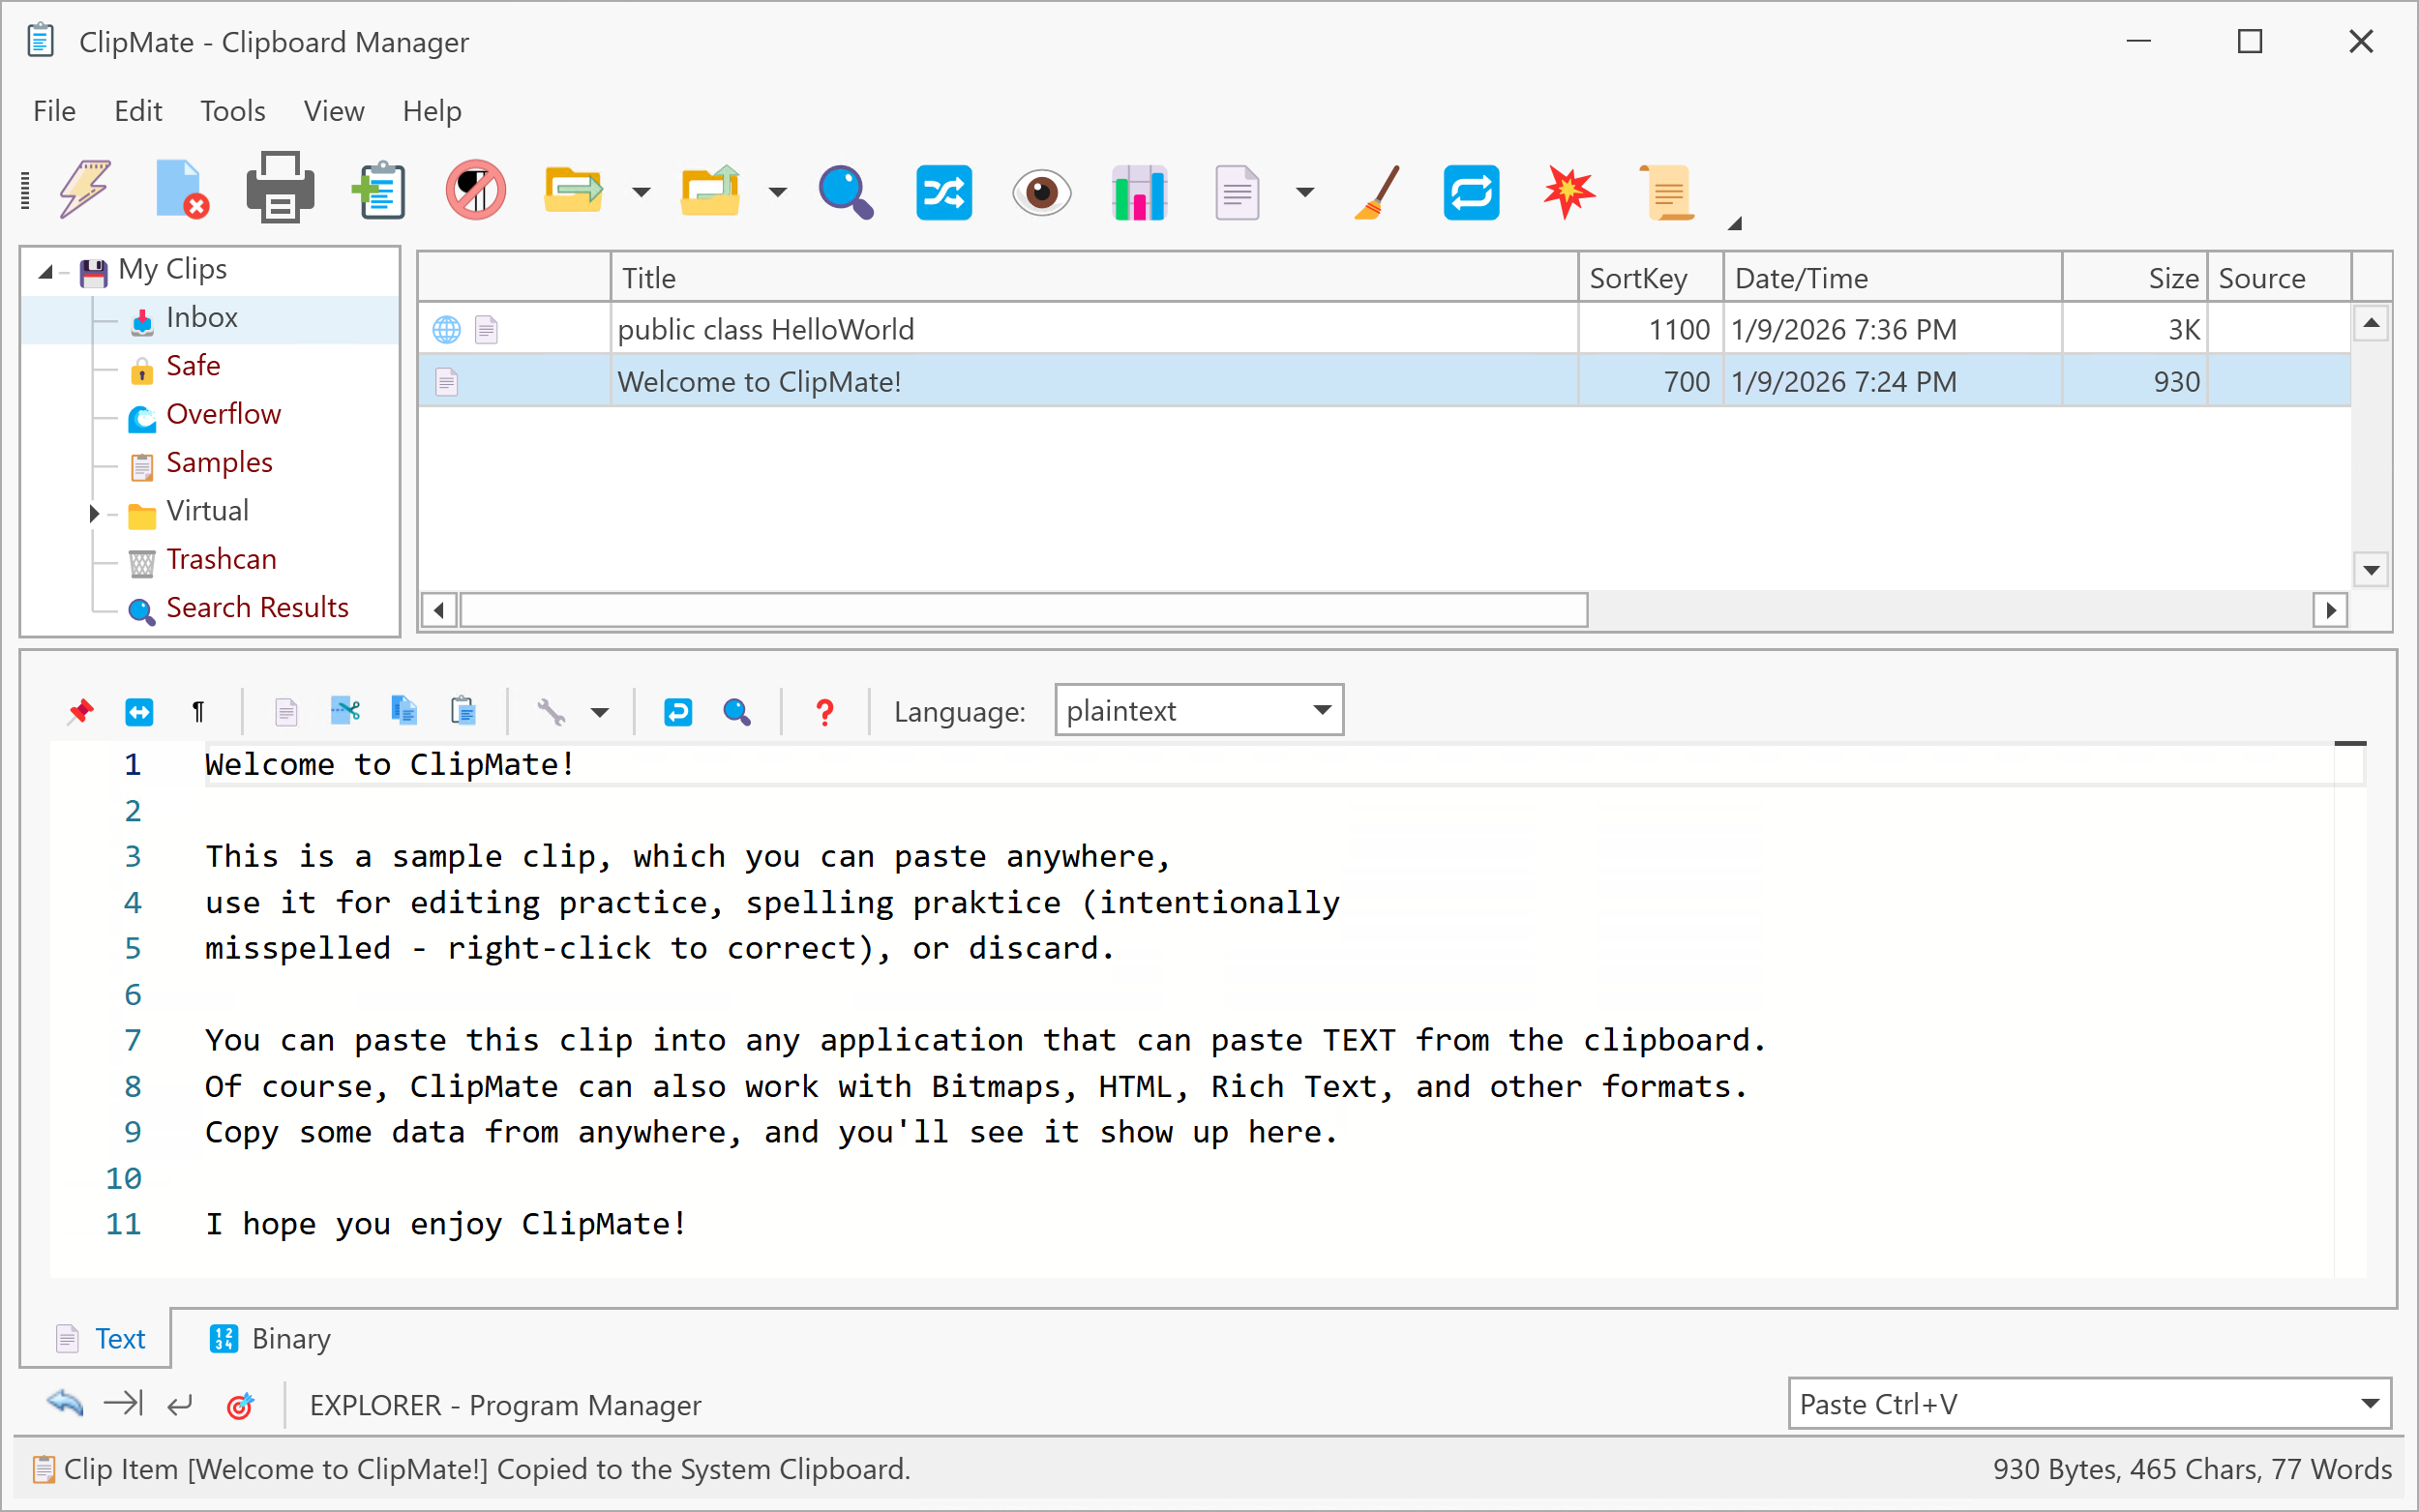
Task: Toggle the eye view icon in toolbar
Action: point(1041,192)
